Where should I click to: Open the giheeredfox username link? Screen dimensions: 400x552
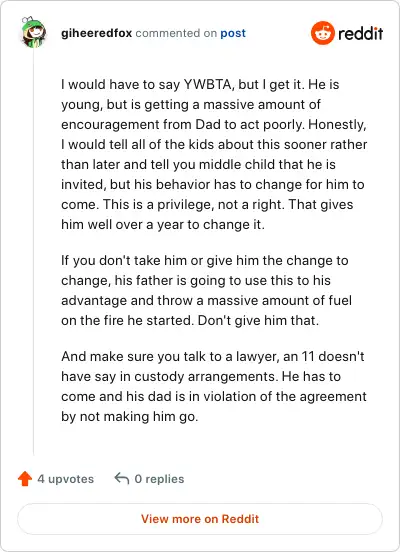[x=96, y=33]
